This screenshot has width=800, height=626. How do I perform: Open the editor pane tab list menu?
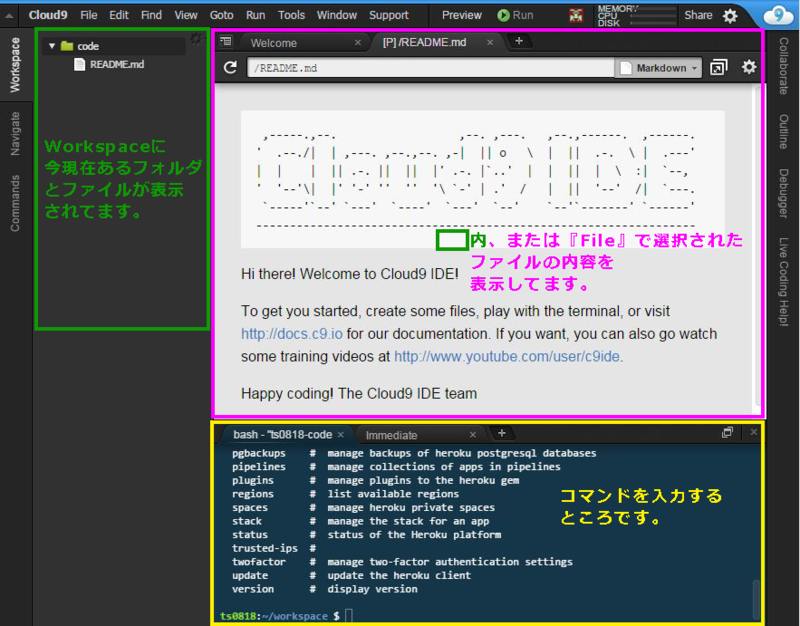pos(226,41)
